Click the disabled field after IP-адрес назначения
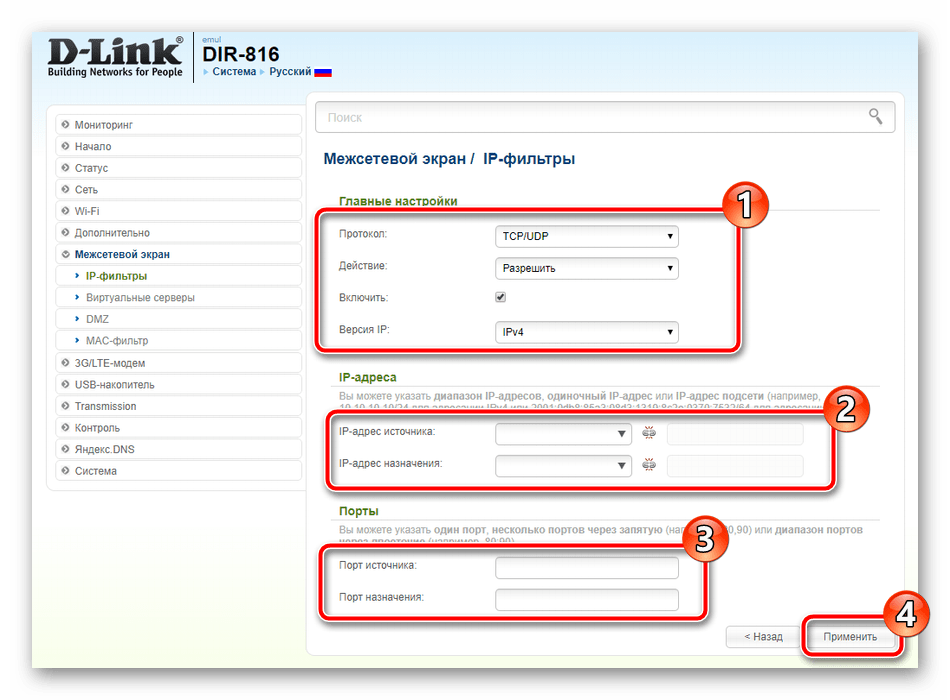The image size is (950, 700). click(x=735, y=465)
